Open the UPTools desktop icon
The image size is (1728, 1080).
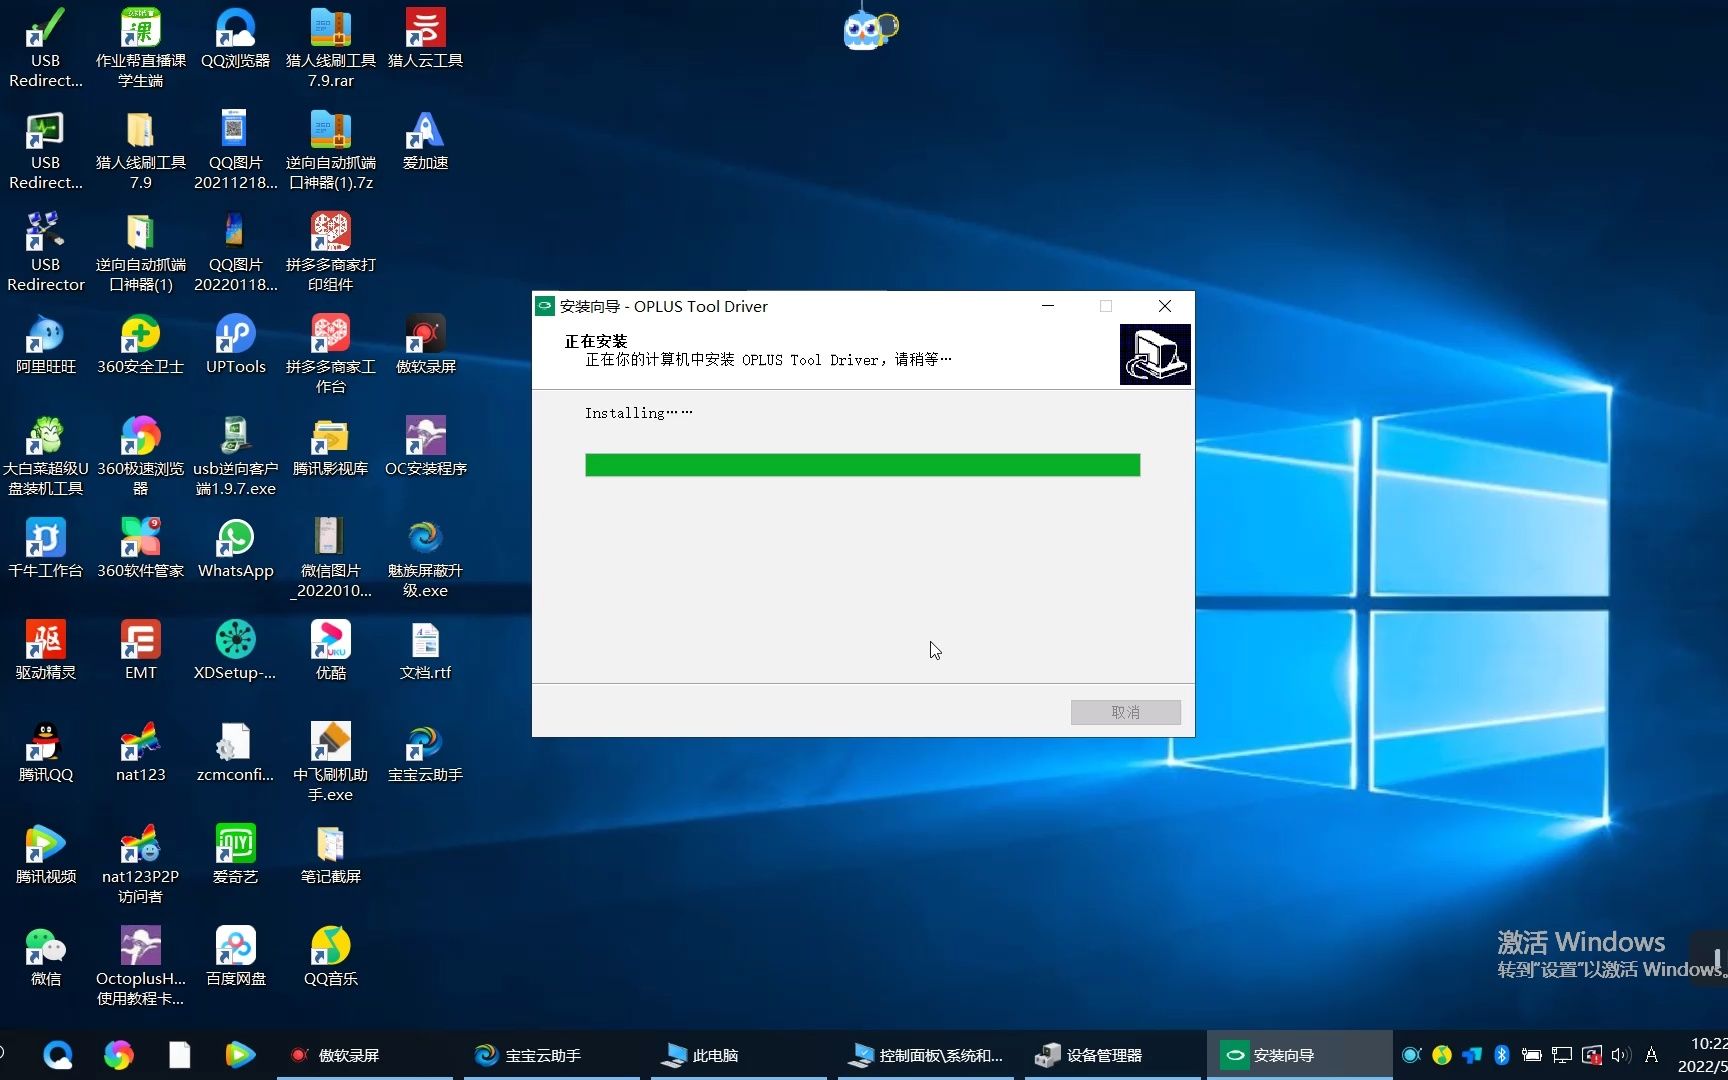[235, 345]
